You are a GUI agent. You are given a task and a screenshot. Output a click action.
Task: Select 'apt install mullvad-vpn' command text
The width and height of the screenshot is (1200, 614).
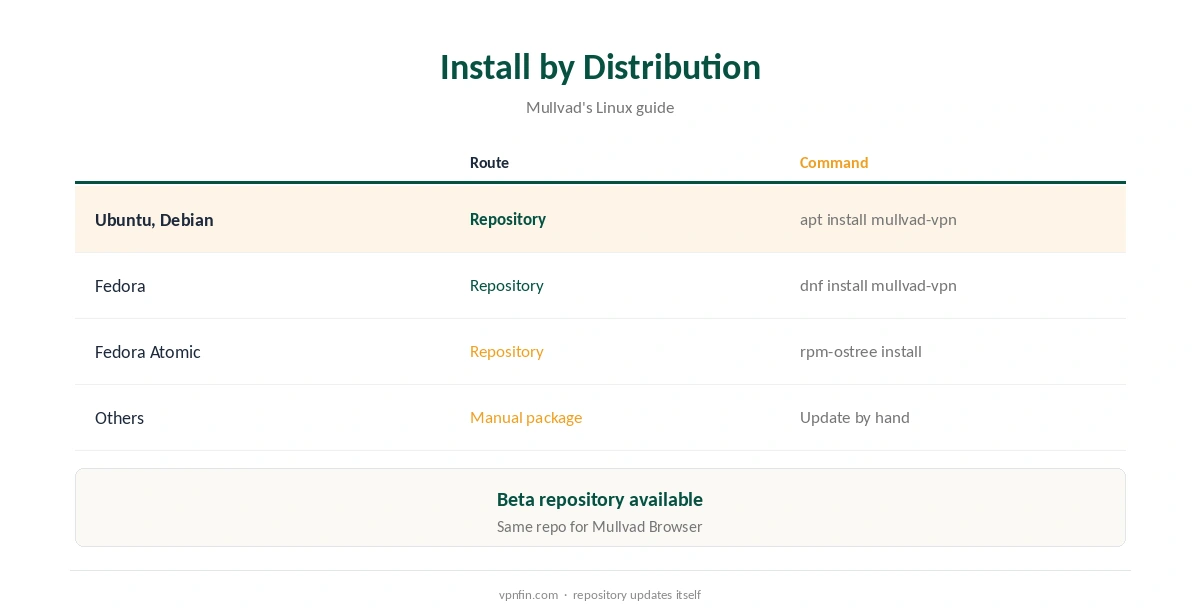[x=878, y=219]
